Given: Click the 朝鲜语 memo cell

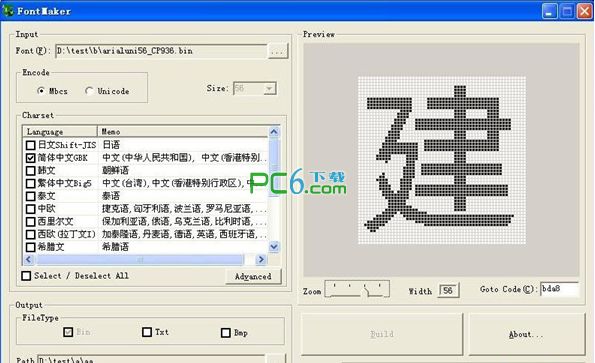Looking at the screenshot, I should 116,171.
